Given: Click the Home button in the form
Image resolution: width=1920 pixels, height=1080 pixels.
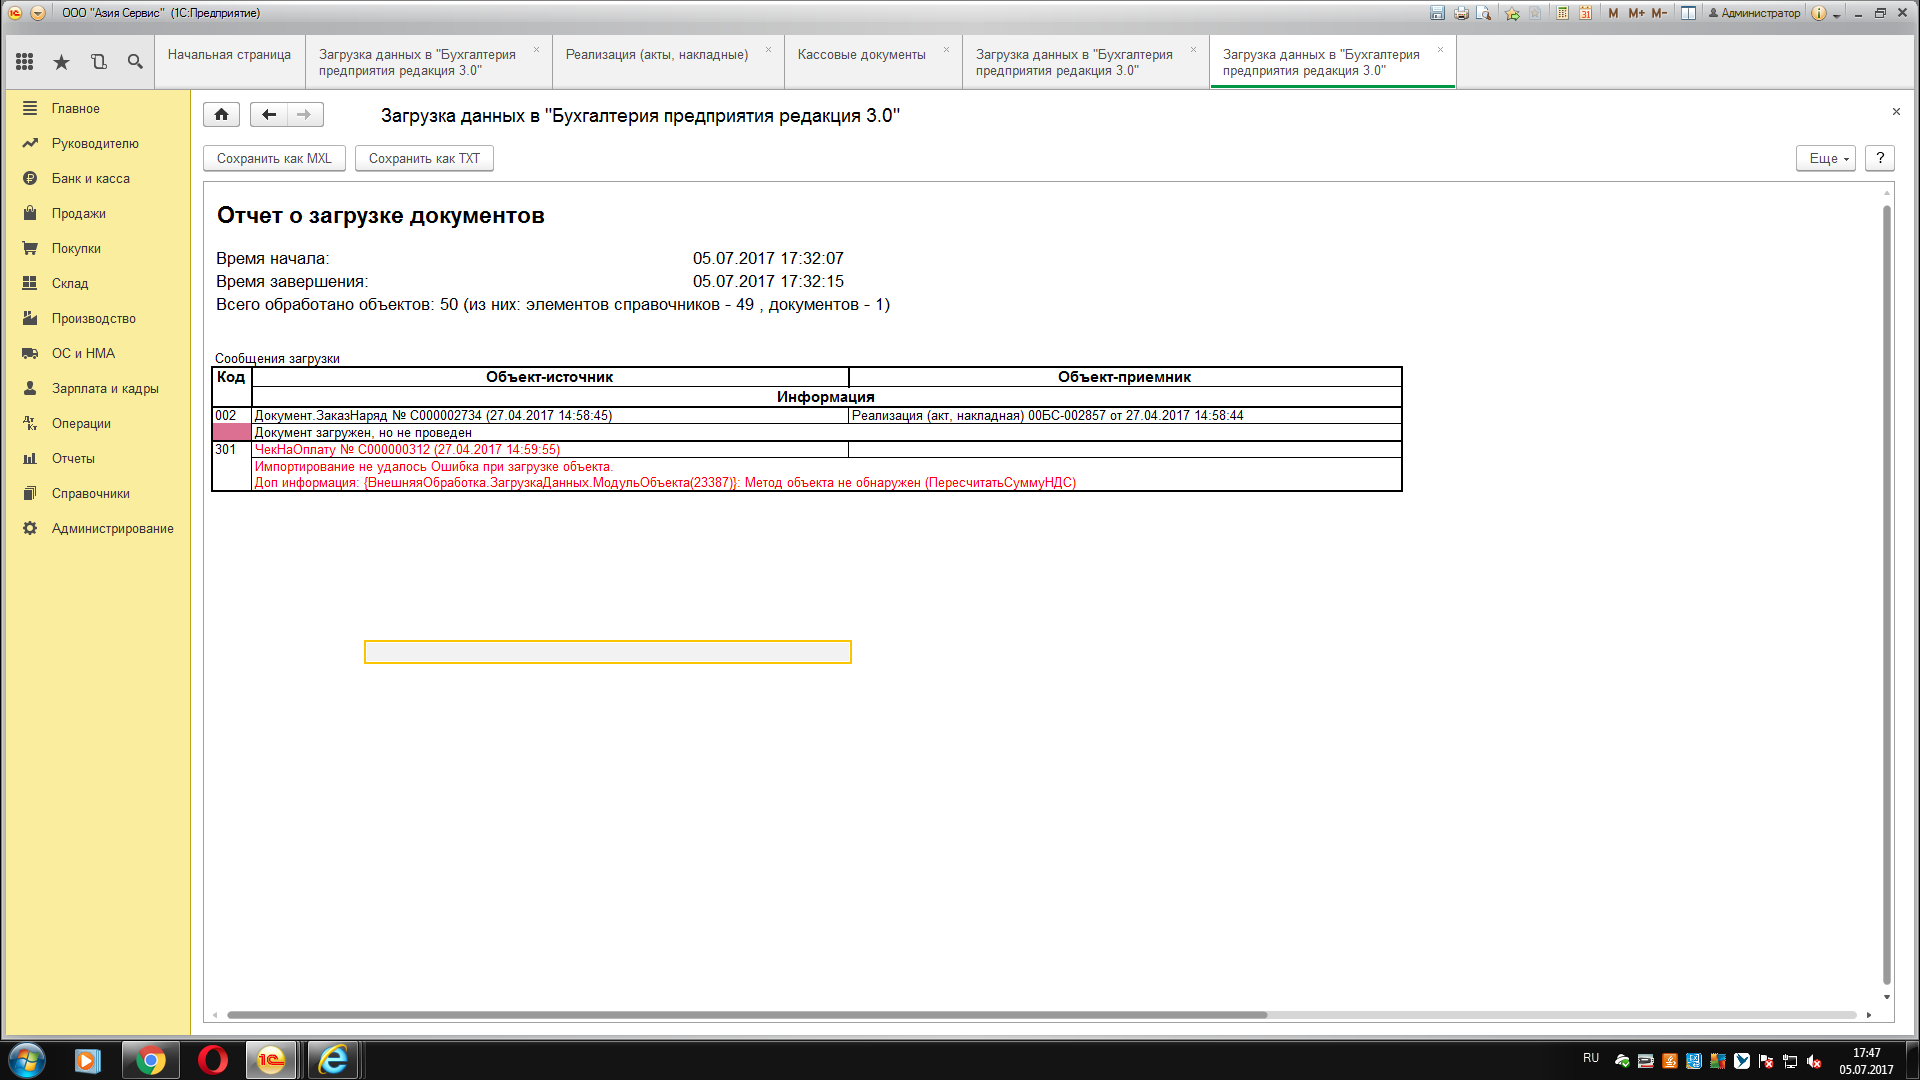Looking at the screenshot, I should 221,114.
